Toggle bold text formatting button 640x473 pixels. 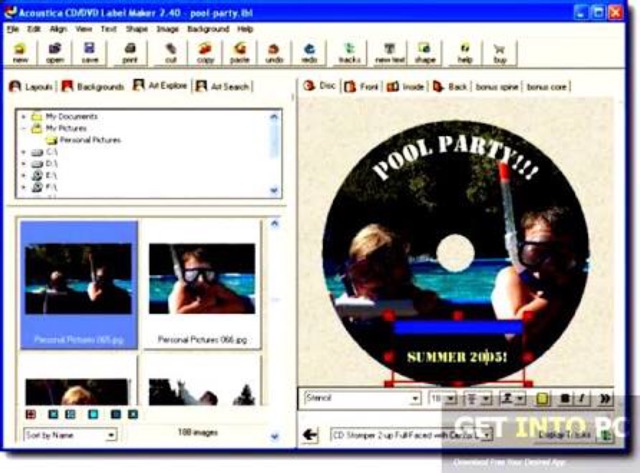pyautogui.click(x=565, y=398)
